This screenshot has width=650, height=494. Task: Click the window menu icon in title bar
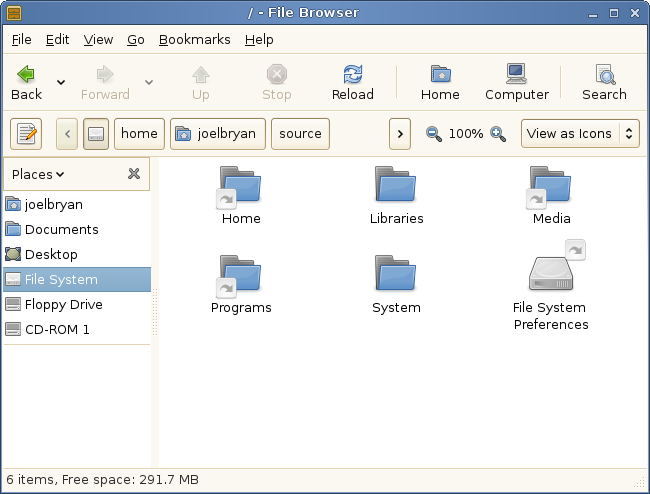pos(14,13)
